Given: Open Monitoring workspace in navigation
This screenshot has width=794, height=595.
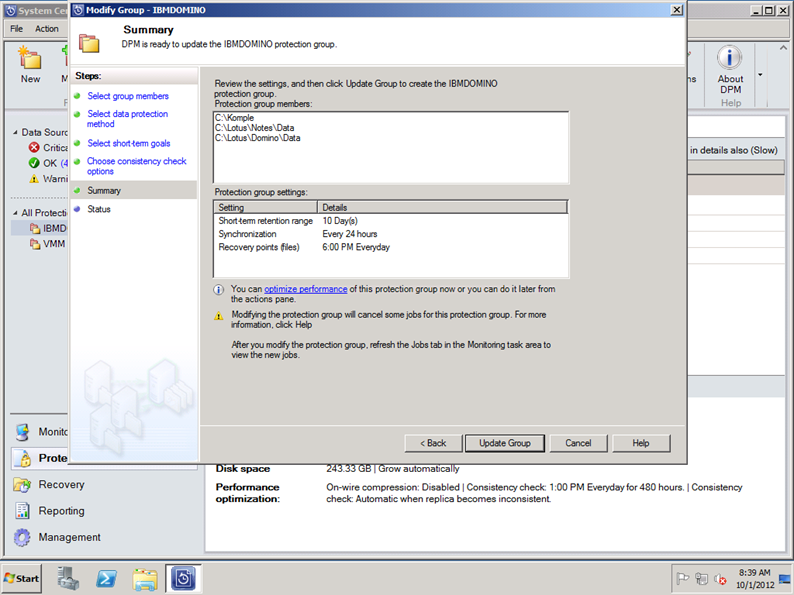Looking at the screenshot, I should pos(41,432).
